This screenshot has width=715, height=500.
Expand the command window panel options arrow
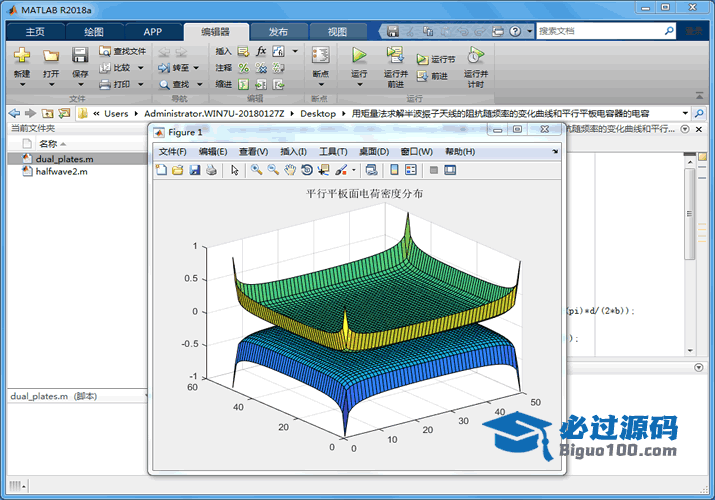click(699, 367)
